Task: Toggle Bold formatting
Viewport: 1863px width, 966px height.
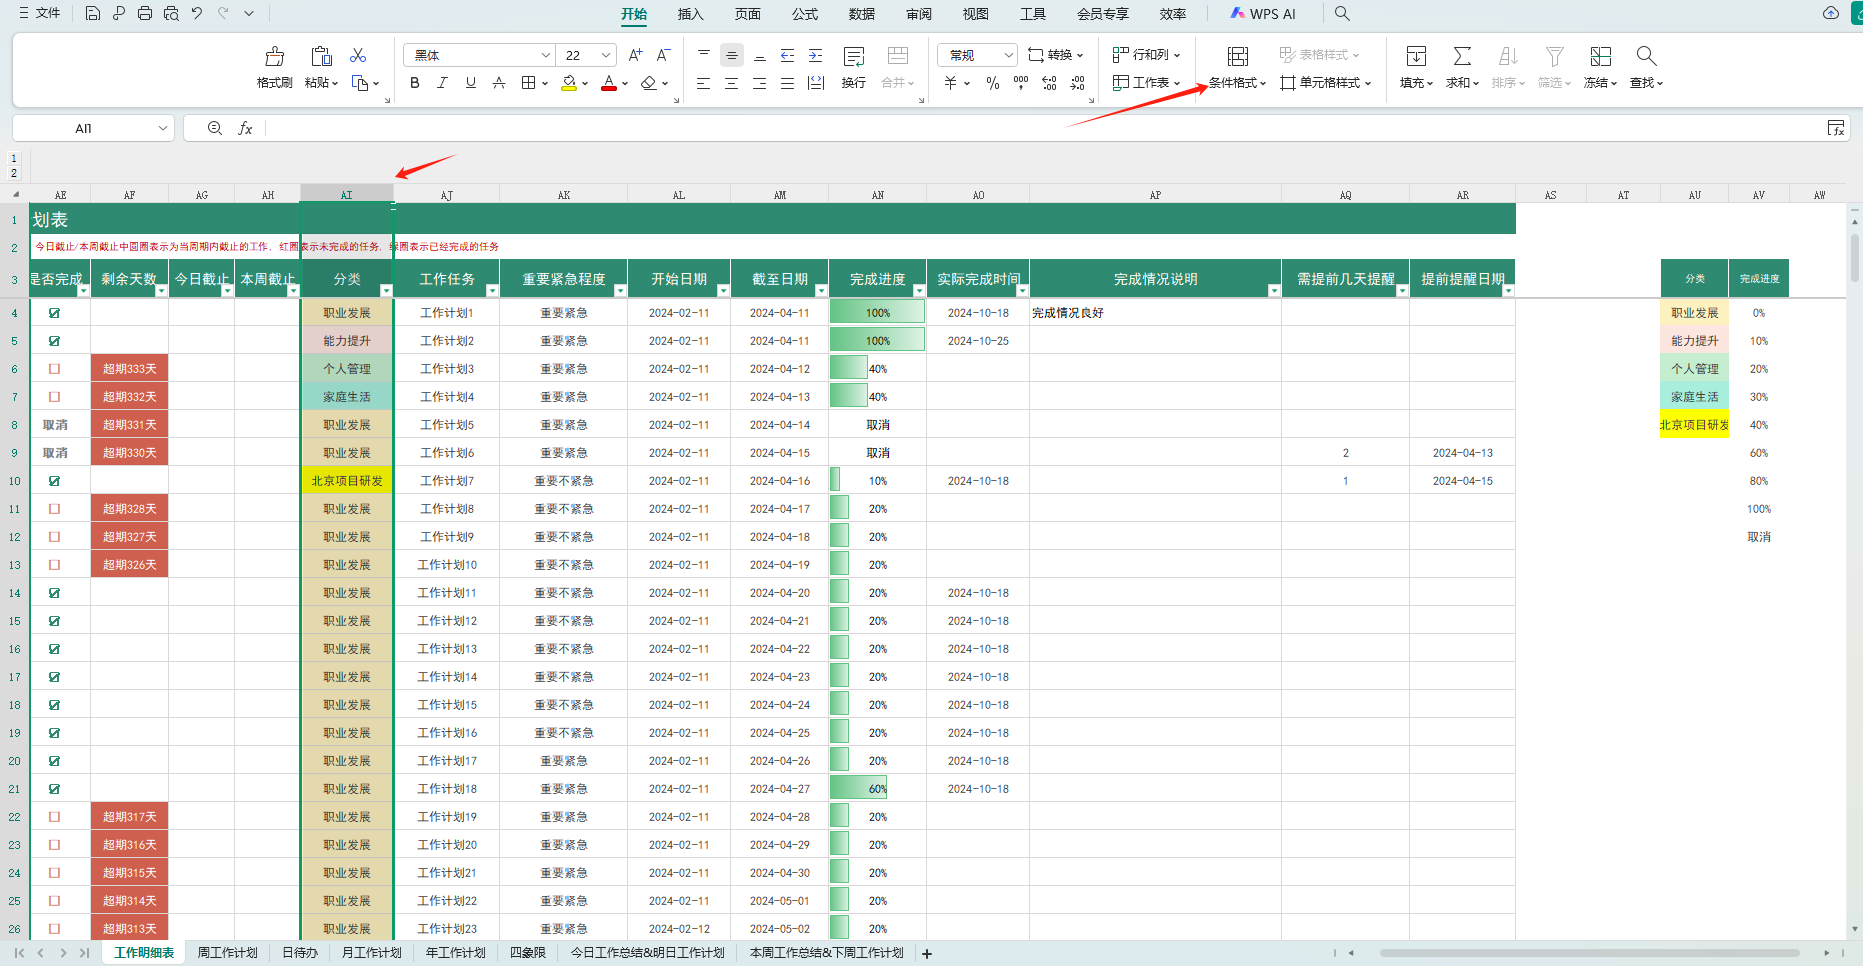Action: coord(414,83)
